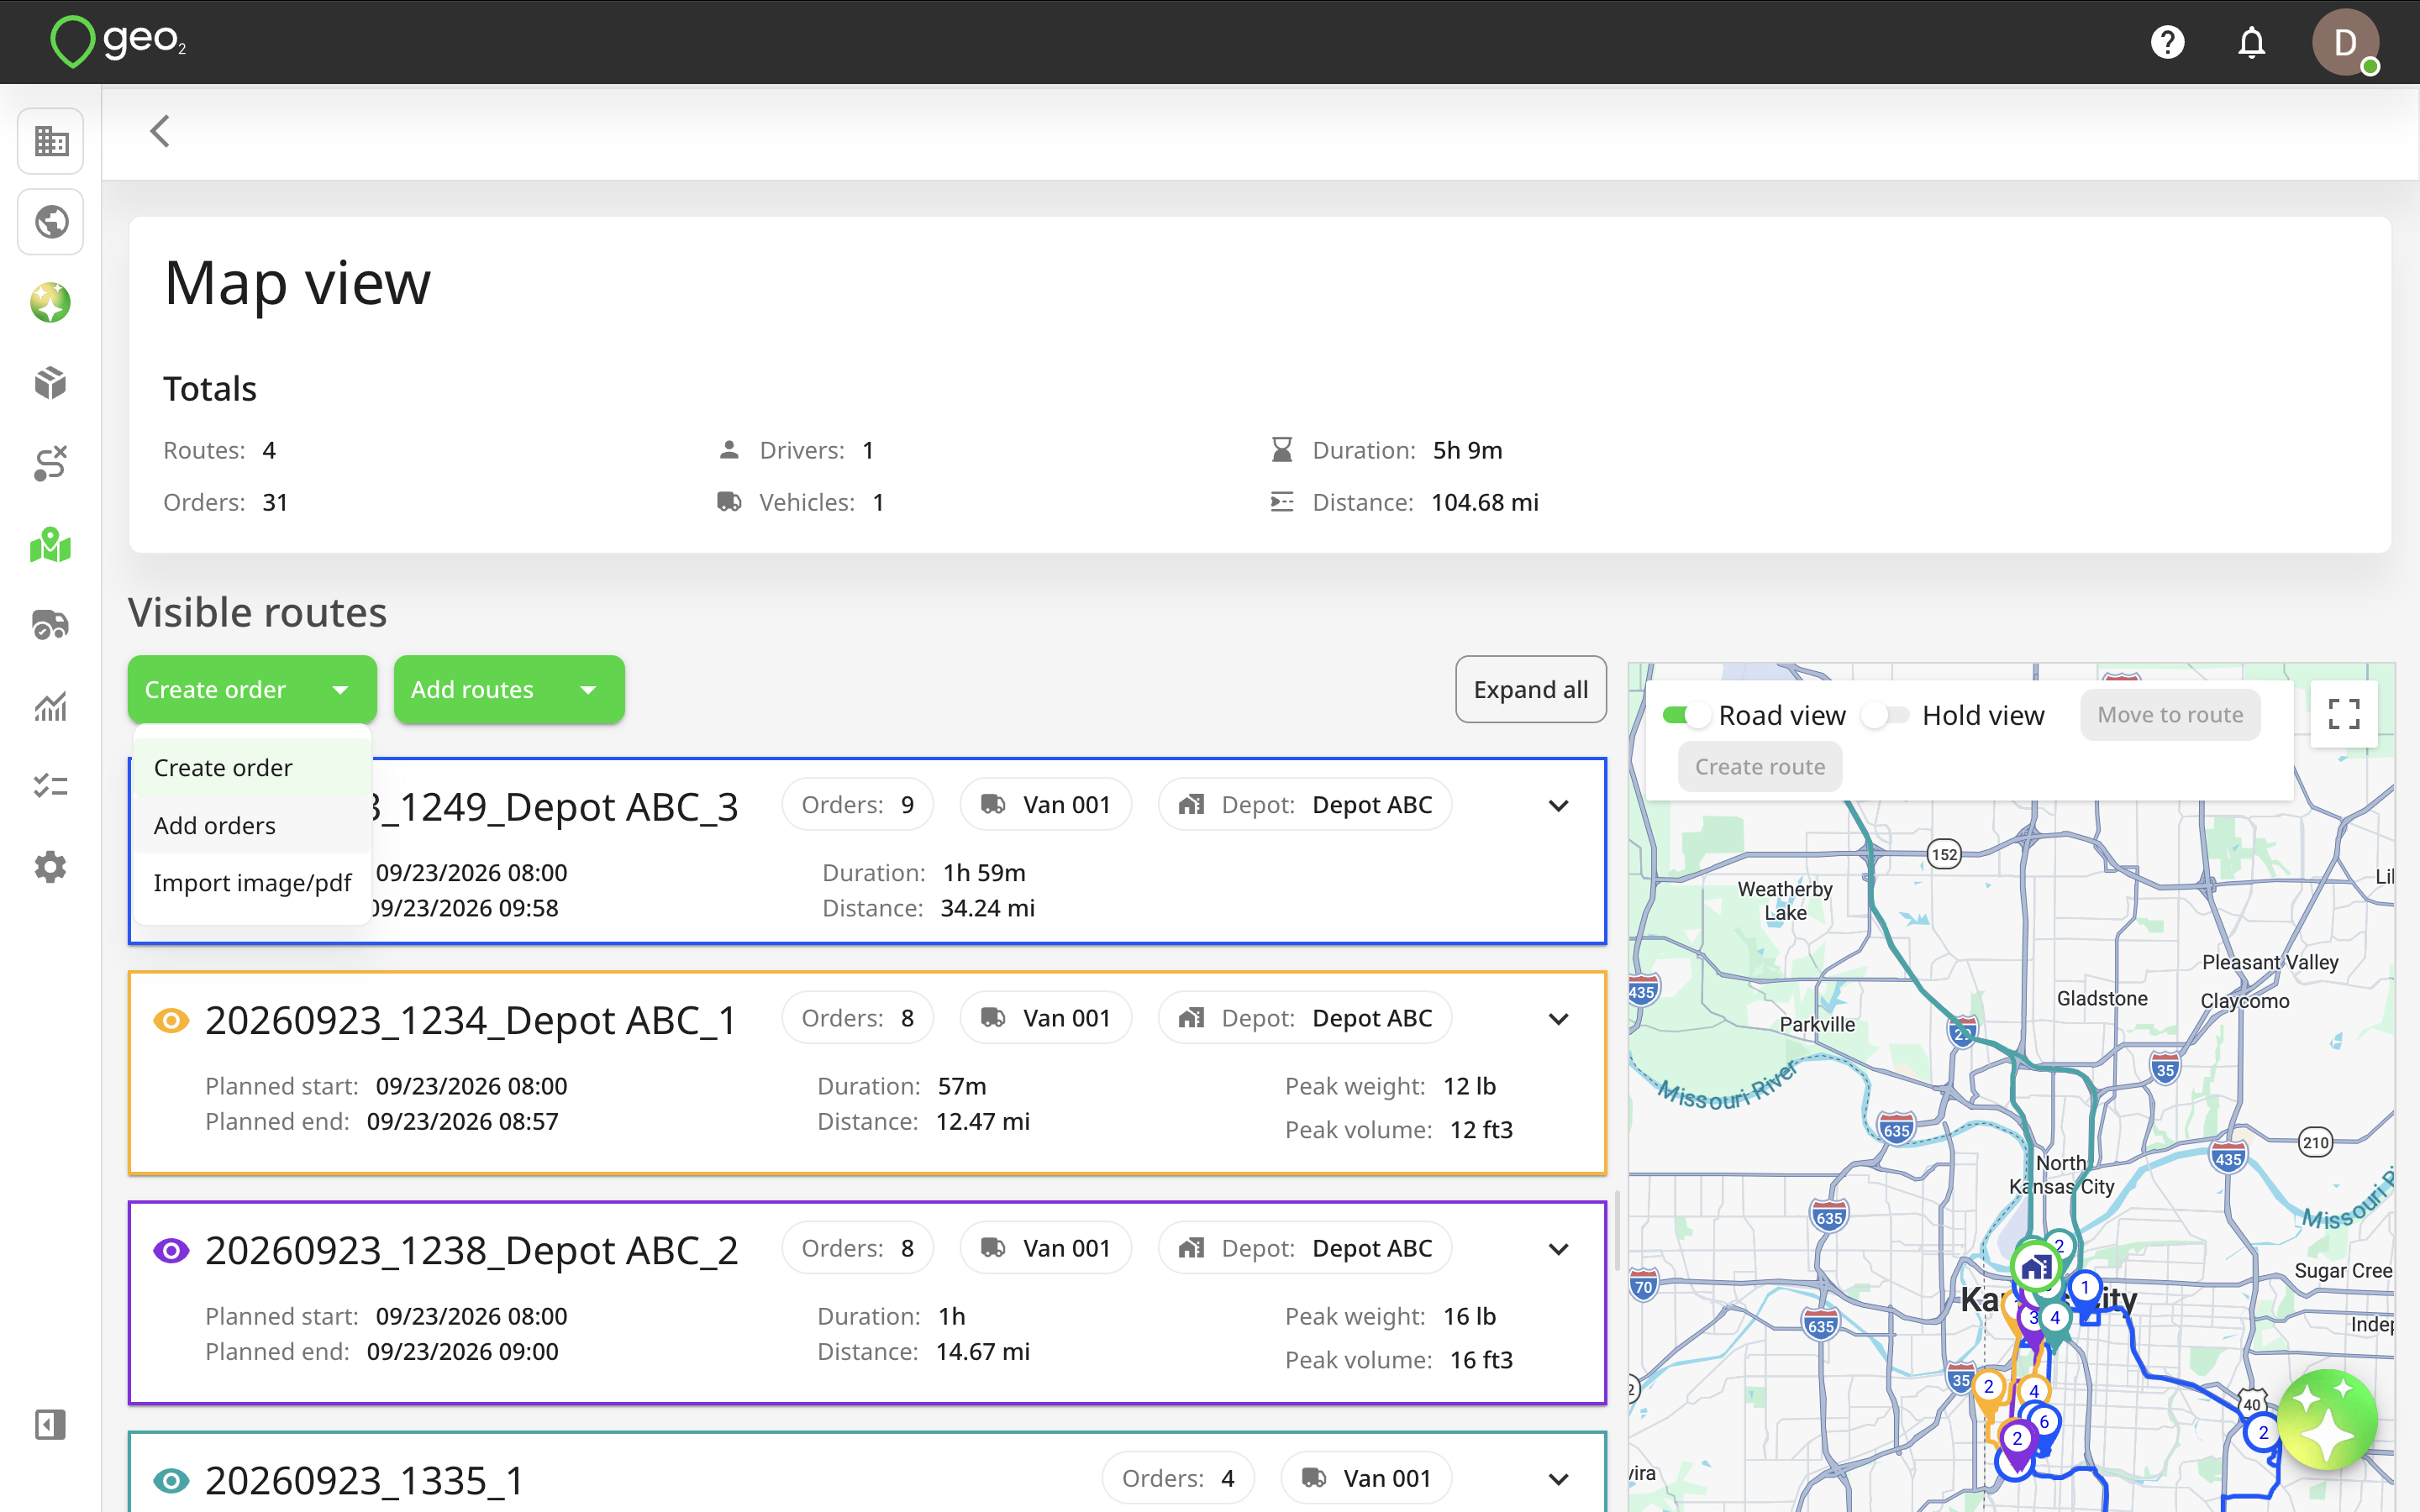Image resolution: width=2420 pixels, height=1512 pixels.
Task: Open notifications bell icon
Action: point(2251,42)
